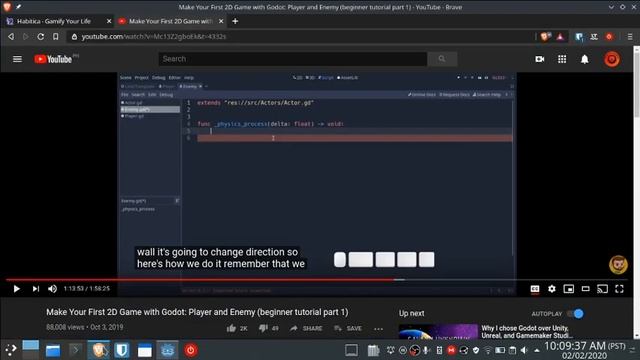Expand hidden system tray icons arrow
Image resolution: width=640 pixels, height=360 pixels.
[537, 350]
